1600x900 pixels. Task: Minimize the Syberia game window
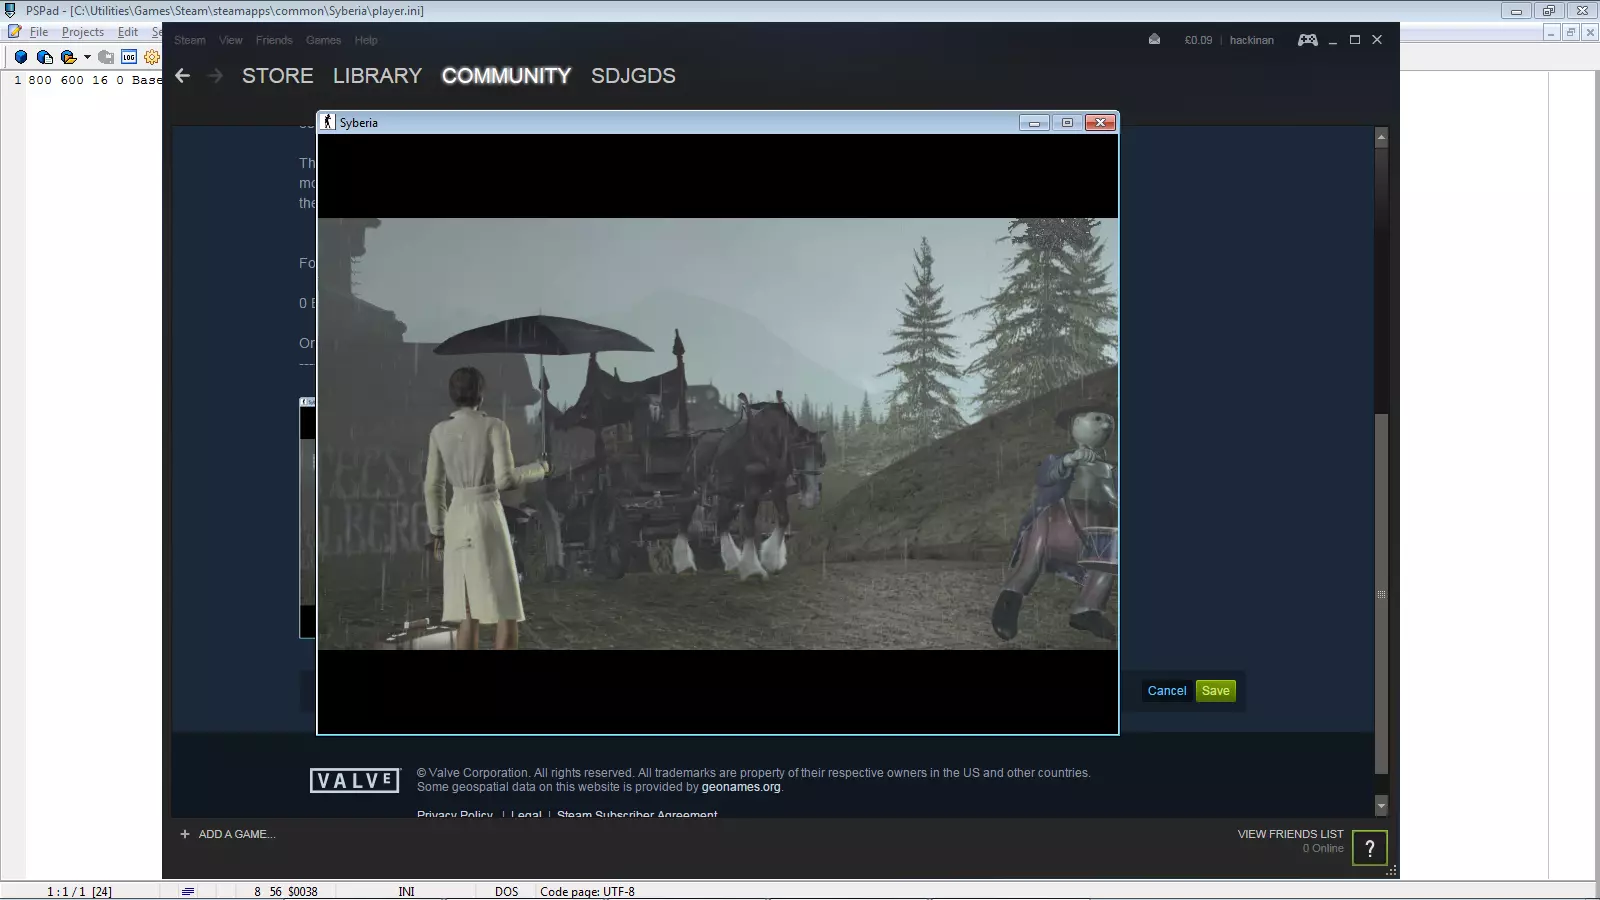coord(1034,122)
